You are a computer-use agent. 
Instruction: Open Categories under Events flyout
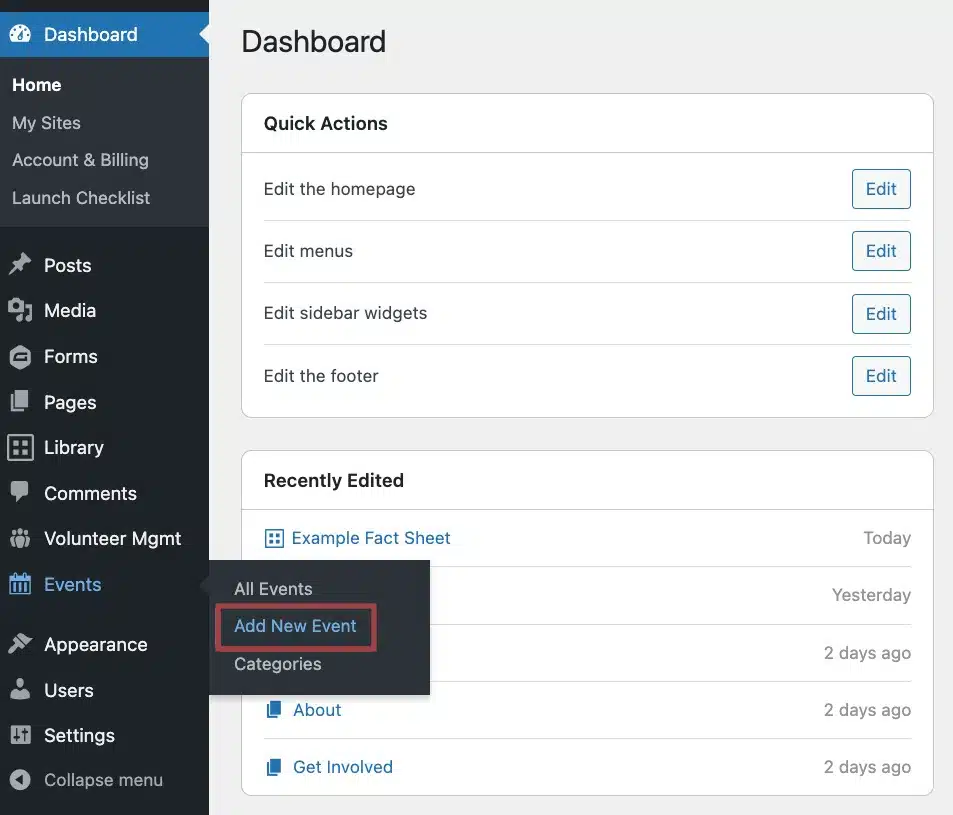pyautogui.click(x=277, y=664)
